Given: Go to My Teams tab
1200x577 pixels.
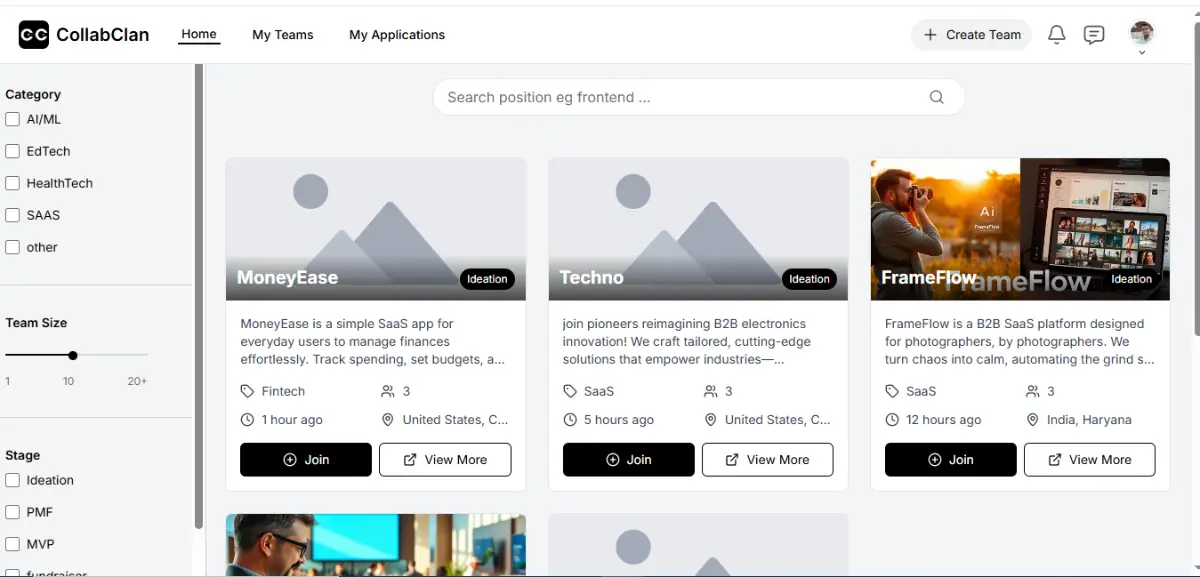Looking at the screenshot, I should 282,35.
